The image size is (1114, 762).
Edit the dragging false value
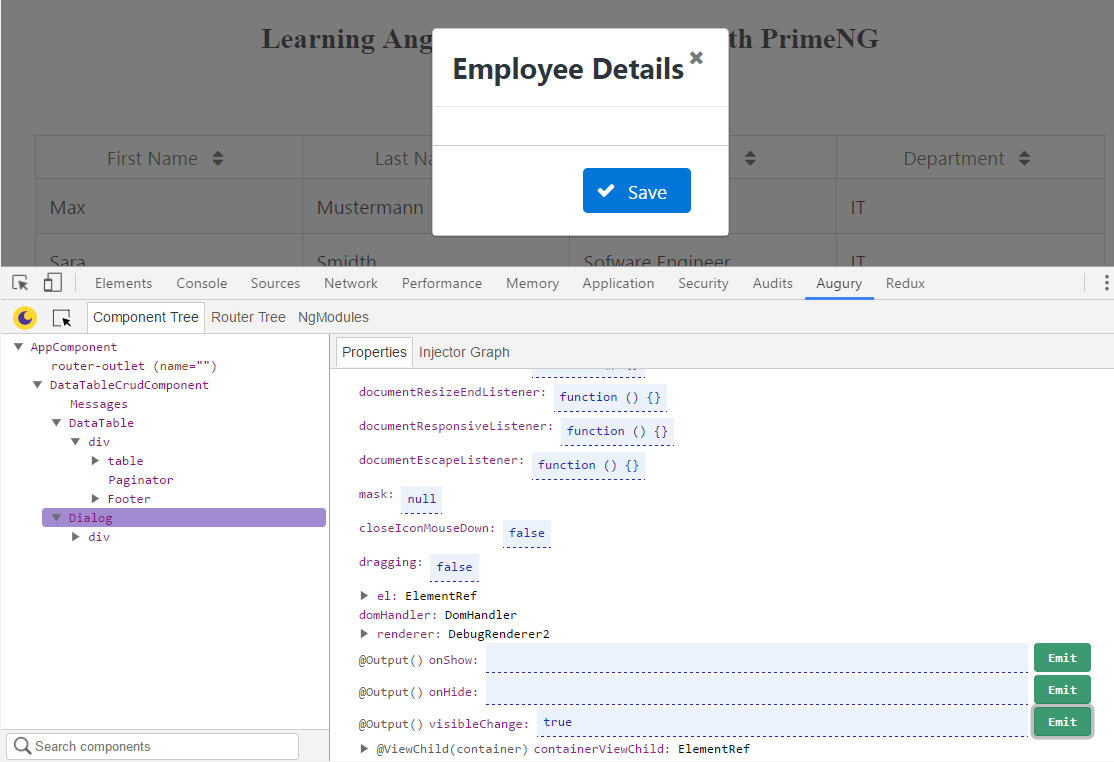click(x=454, y=567)
